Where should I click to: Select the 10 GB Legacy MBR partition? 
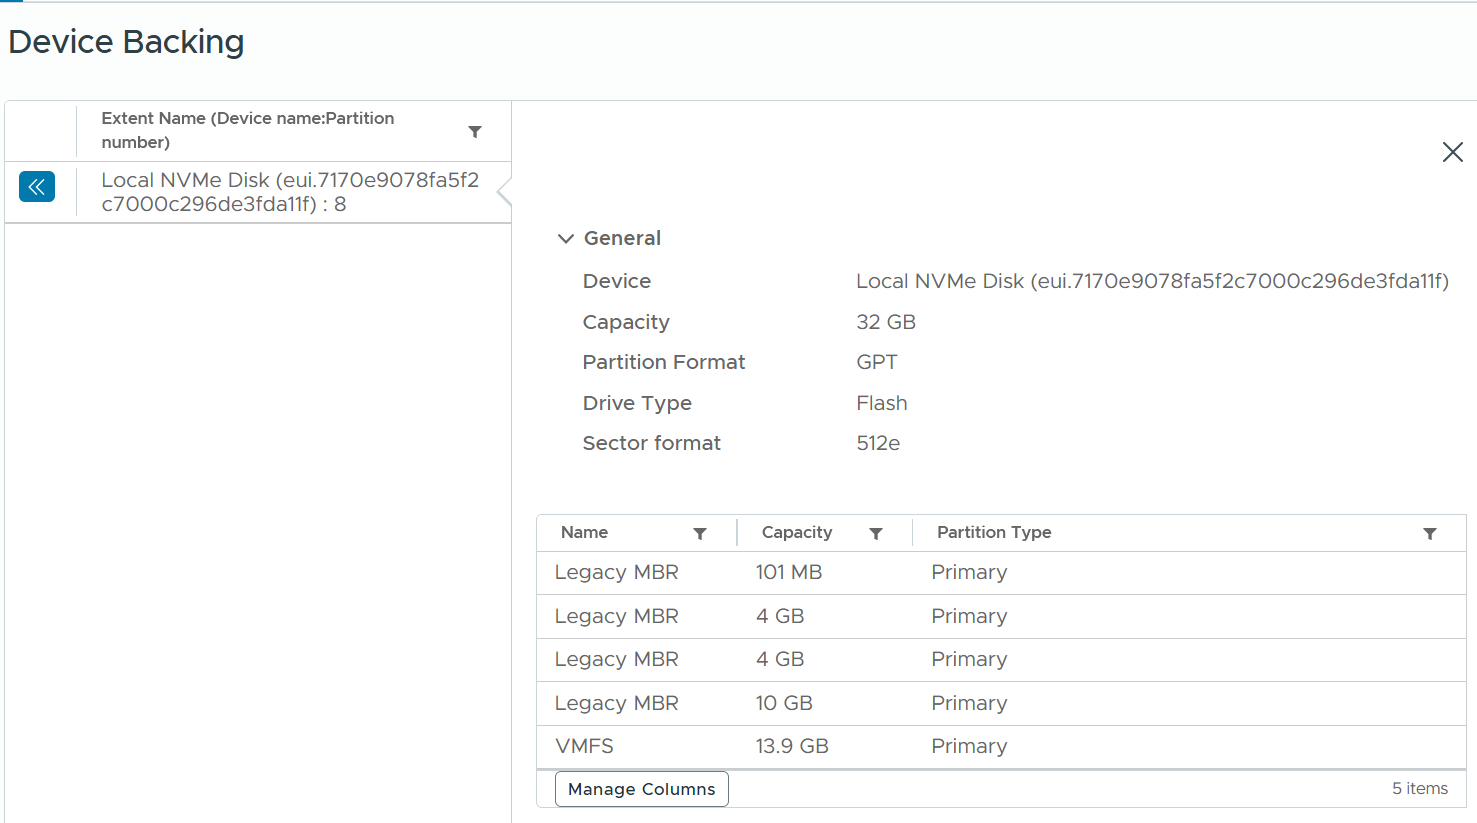pyautogui.click(x=1001, y=704)
